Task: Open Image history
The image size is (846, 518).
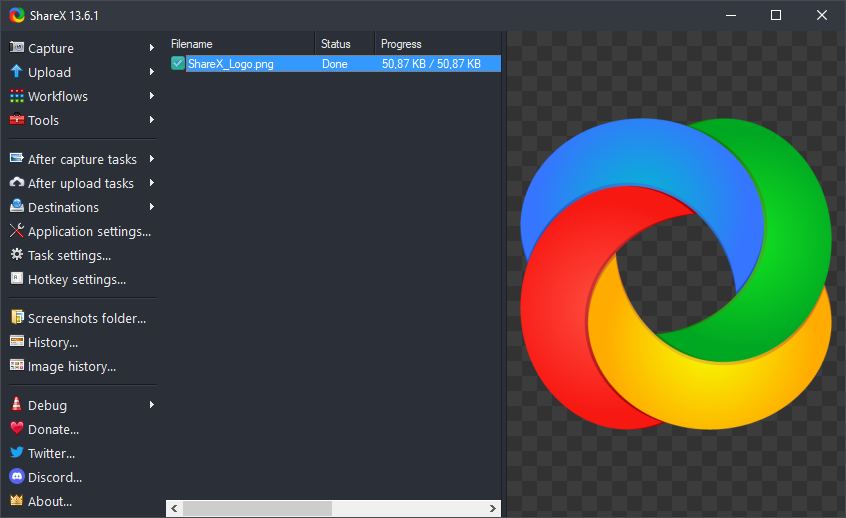Action: [x=71, y=366]
